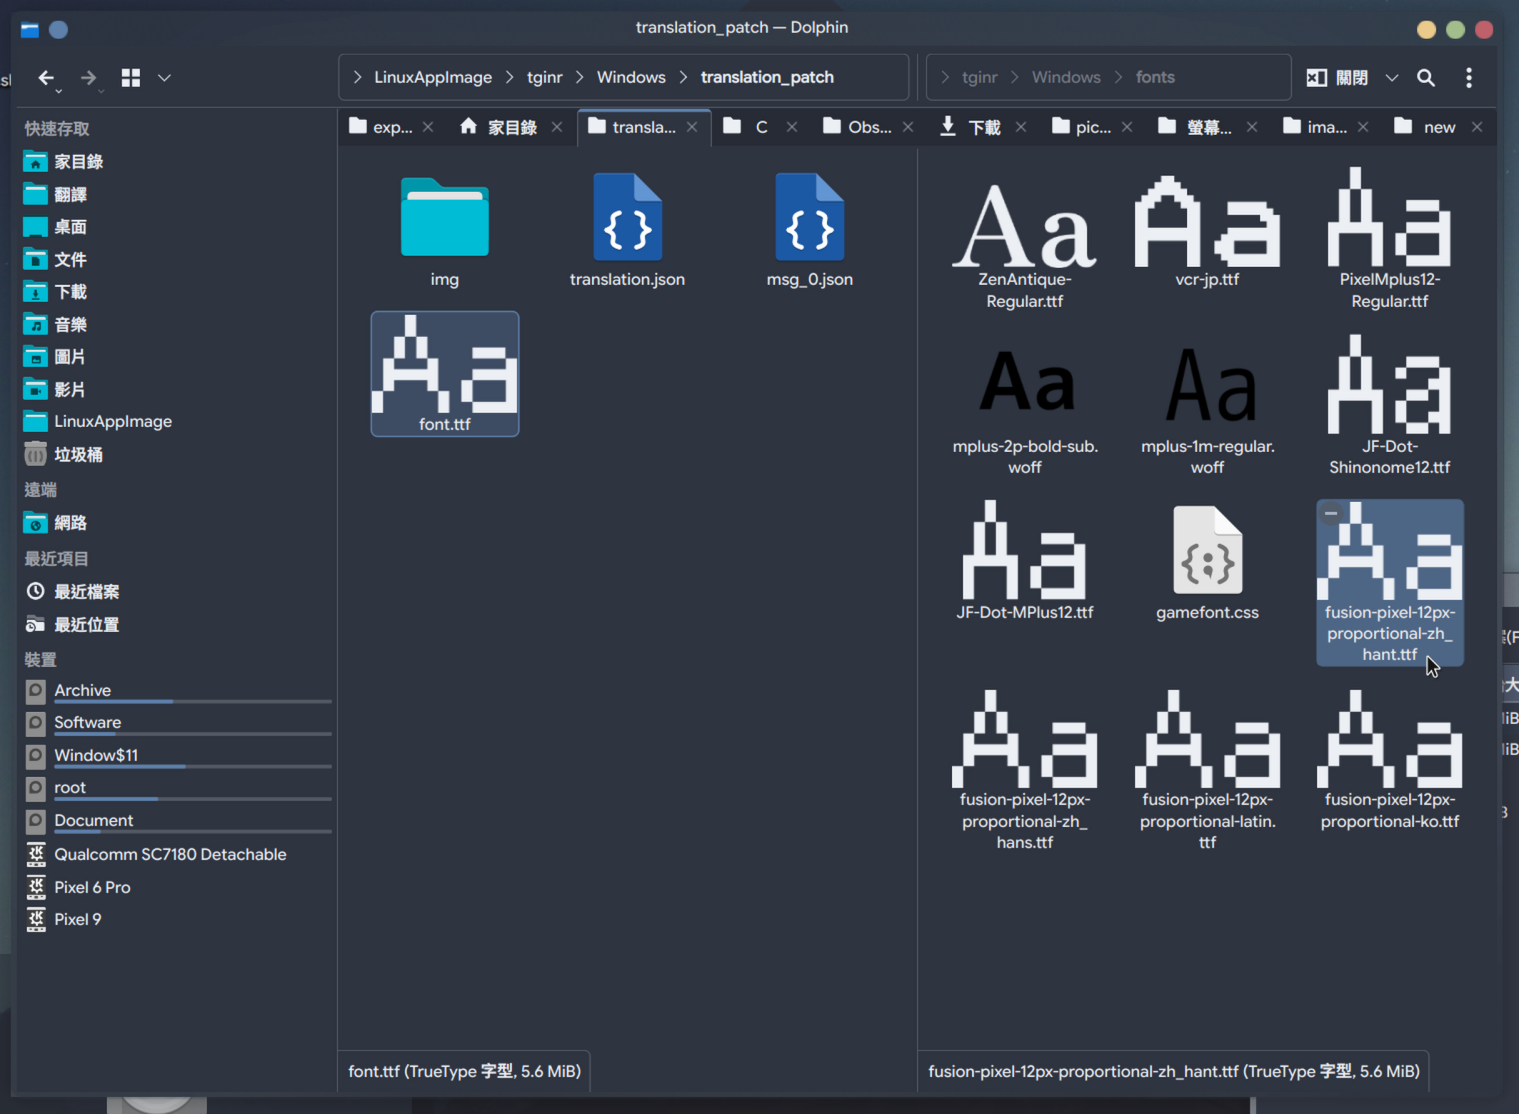
Task: Go forward with the forward arrow
Action: [x=89, y=78]
